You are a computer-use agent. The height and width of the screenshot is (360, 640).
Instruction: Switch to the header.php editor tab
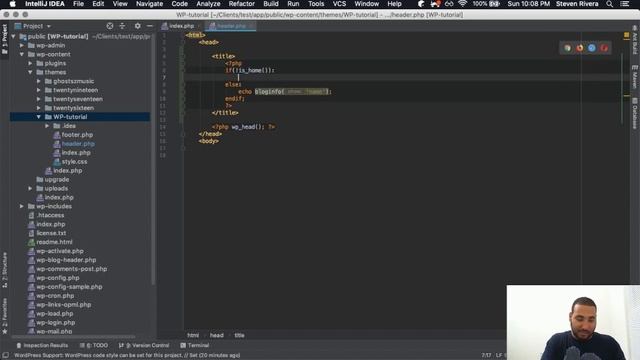(231, 26)
